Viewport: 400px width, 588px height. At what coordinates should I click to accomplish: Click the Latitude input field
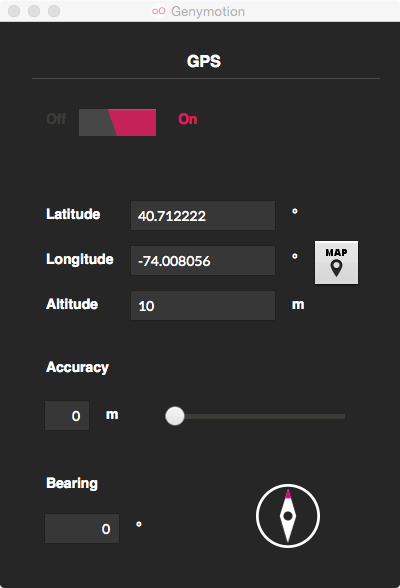pyautogui.click(x=203, y=215)
